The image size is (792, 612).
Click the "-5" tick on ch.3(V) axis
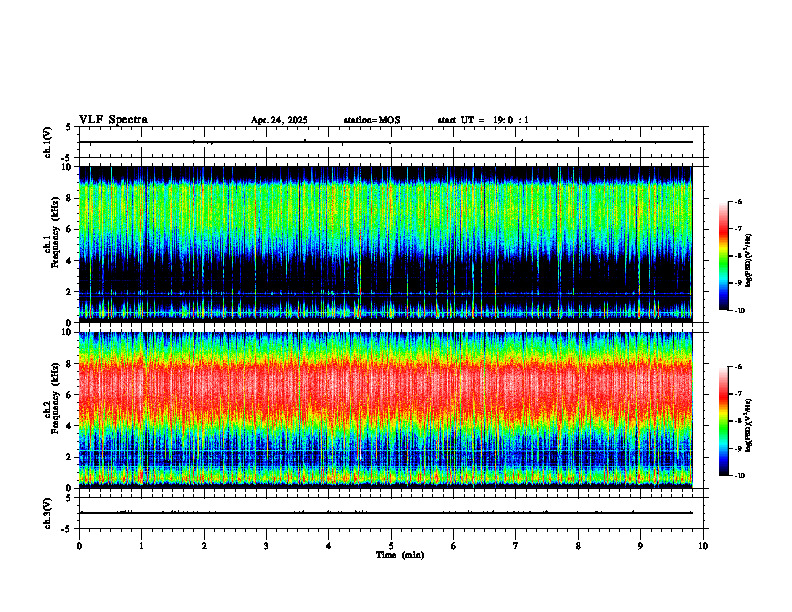[x=67, y=529]
